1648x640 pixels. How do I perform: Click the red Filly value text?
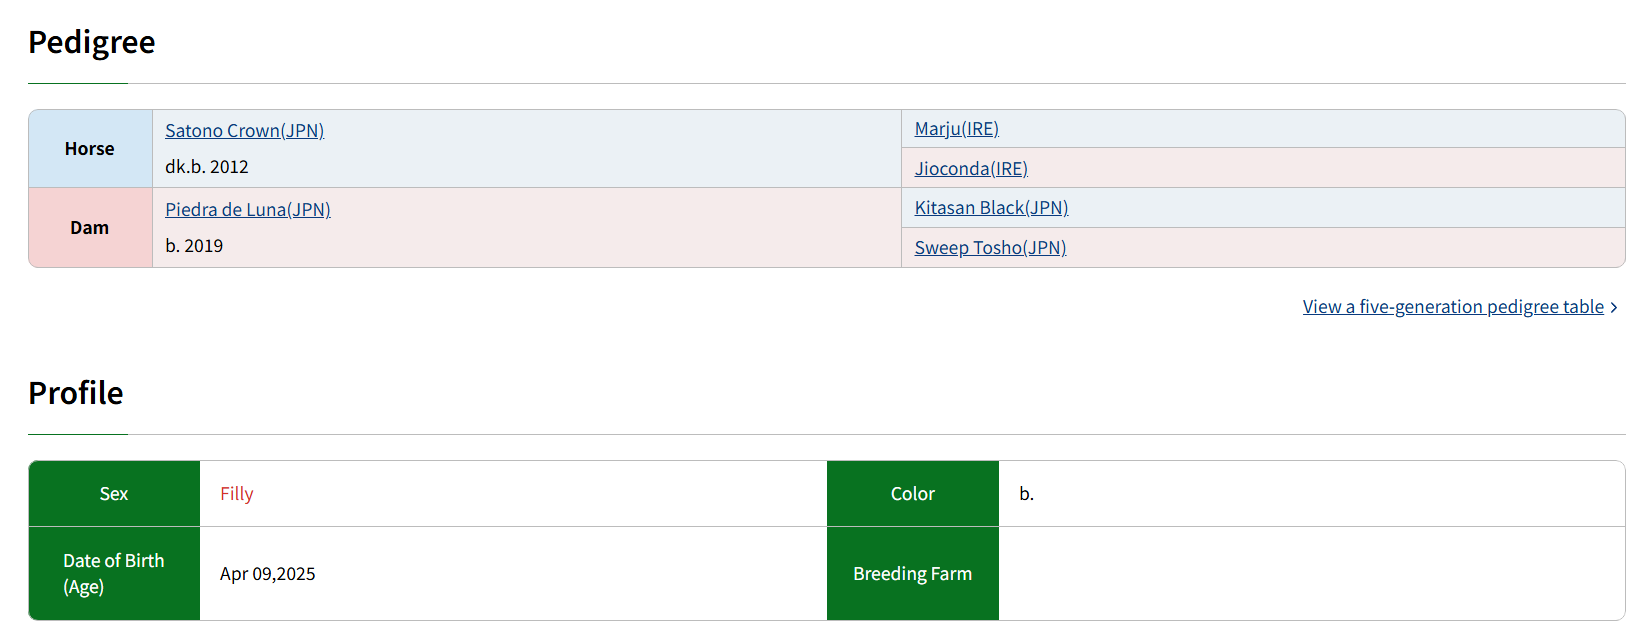click(237, 494)
